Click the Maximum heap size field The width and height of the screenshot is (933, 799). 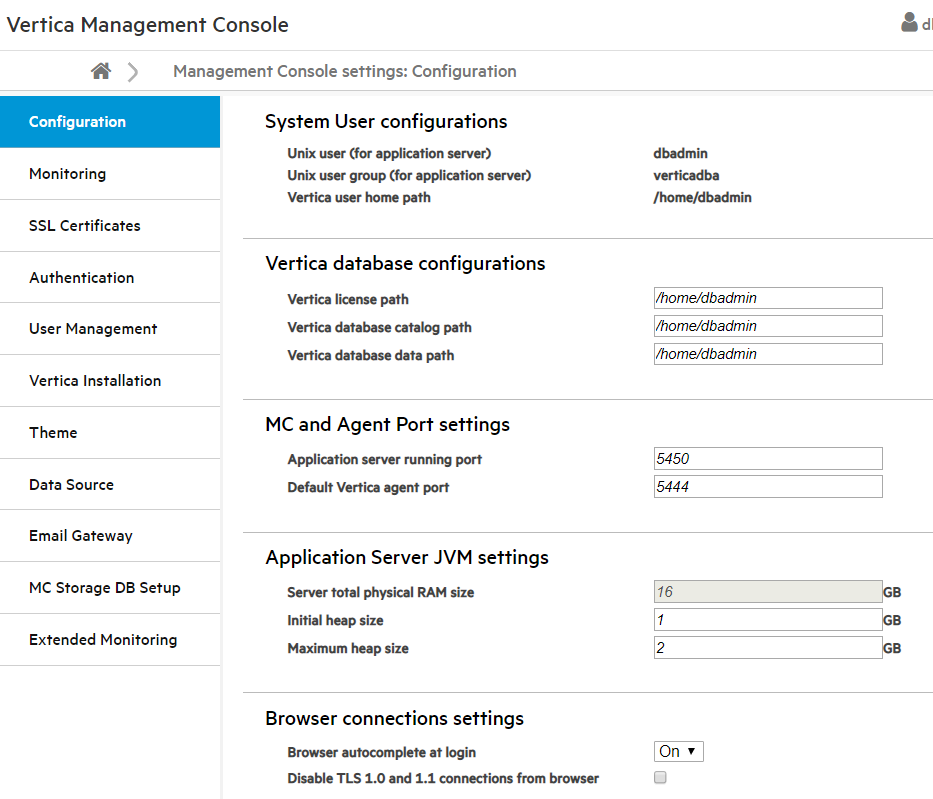point(768,648)
